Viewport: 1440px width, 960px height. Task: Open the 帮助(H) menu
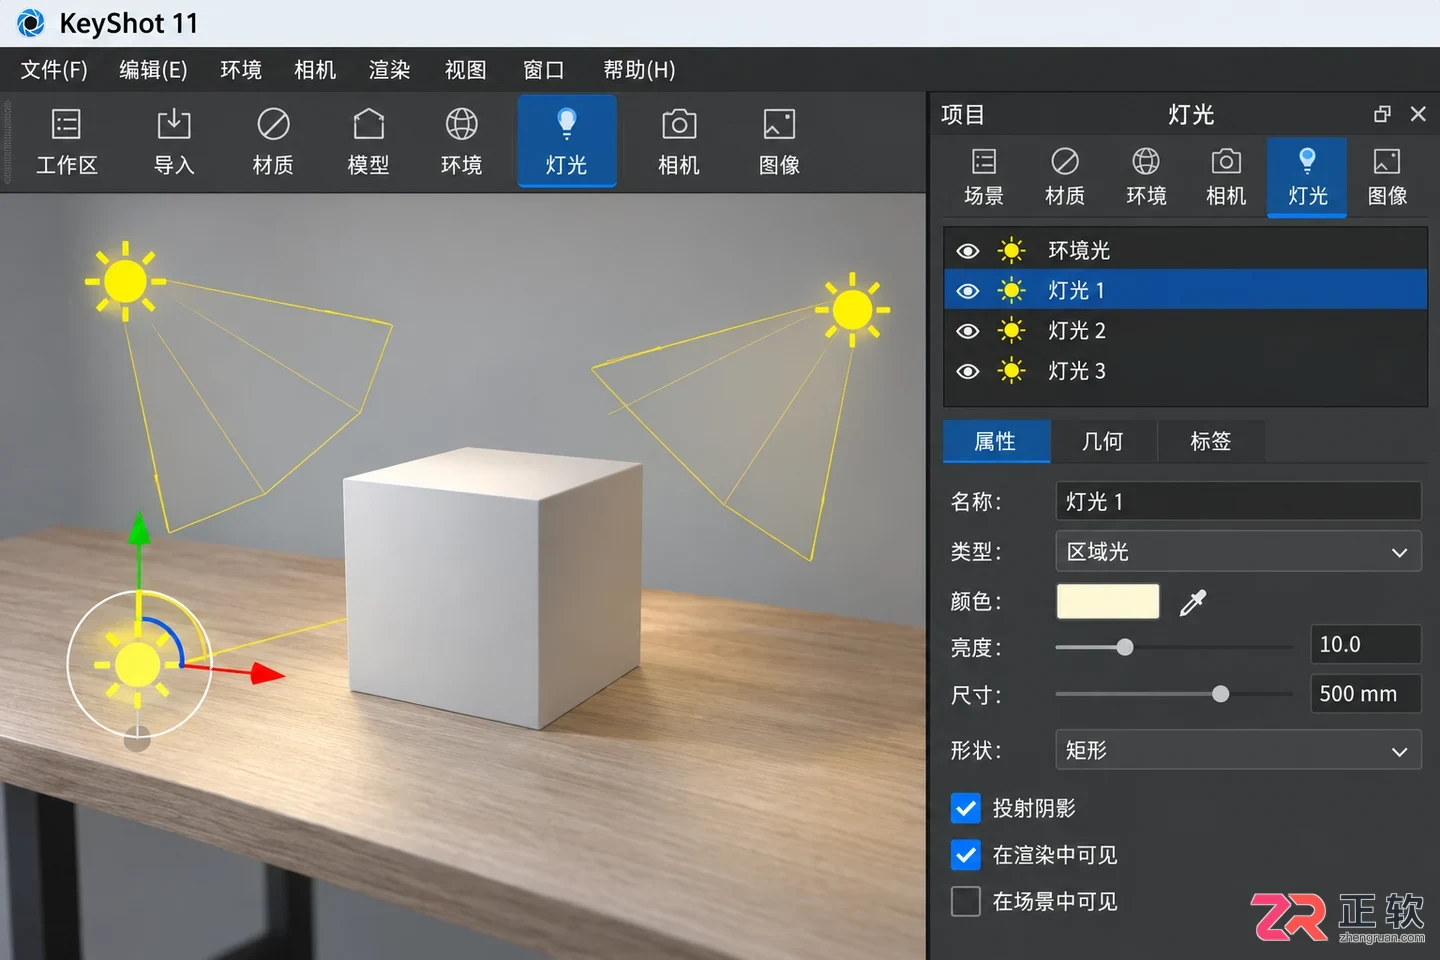639,70
